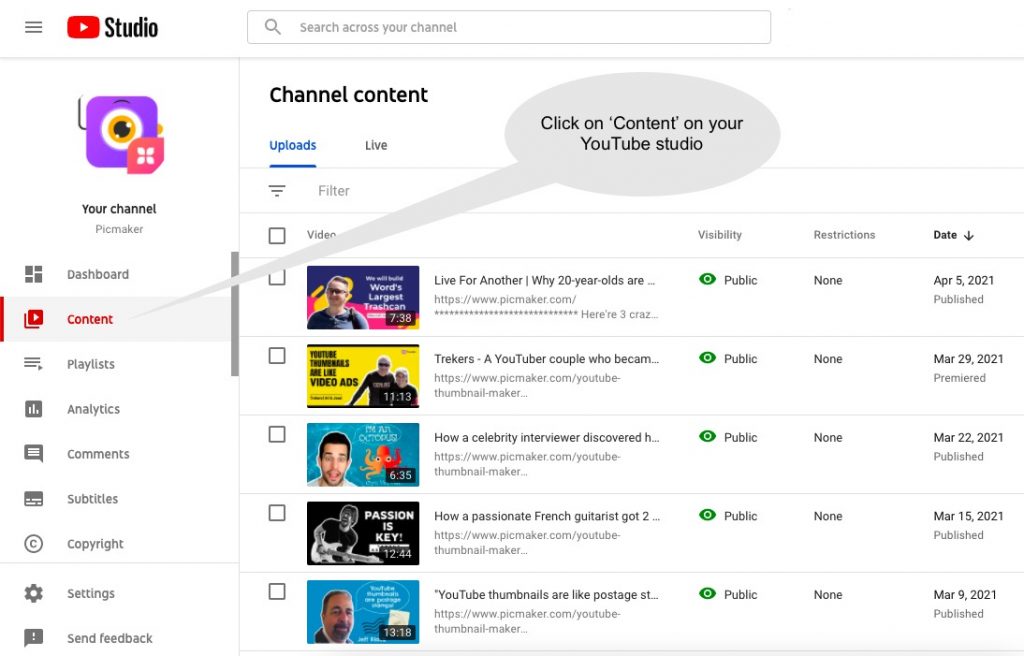
Task: Click the Copyright circle icon
Action: pos(33,544)
